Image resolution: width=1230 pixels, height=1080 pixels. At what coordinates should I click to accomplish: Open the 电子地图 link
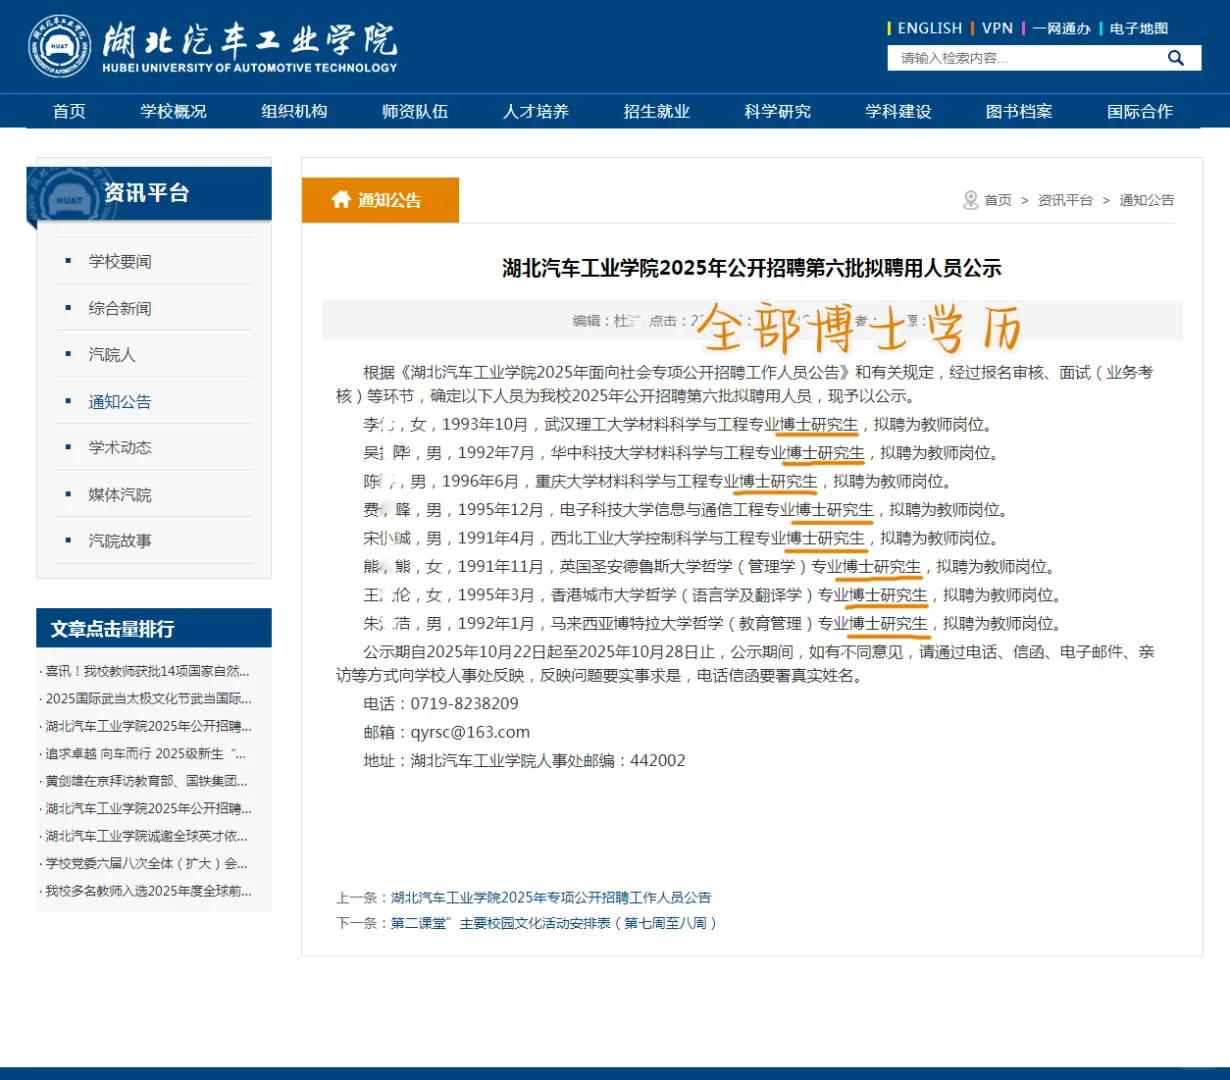point(1137,28)
